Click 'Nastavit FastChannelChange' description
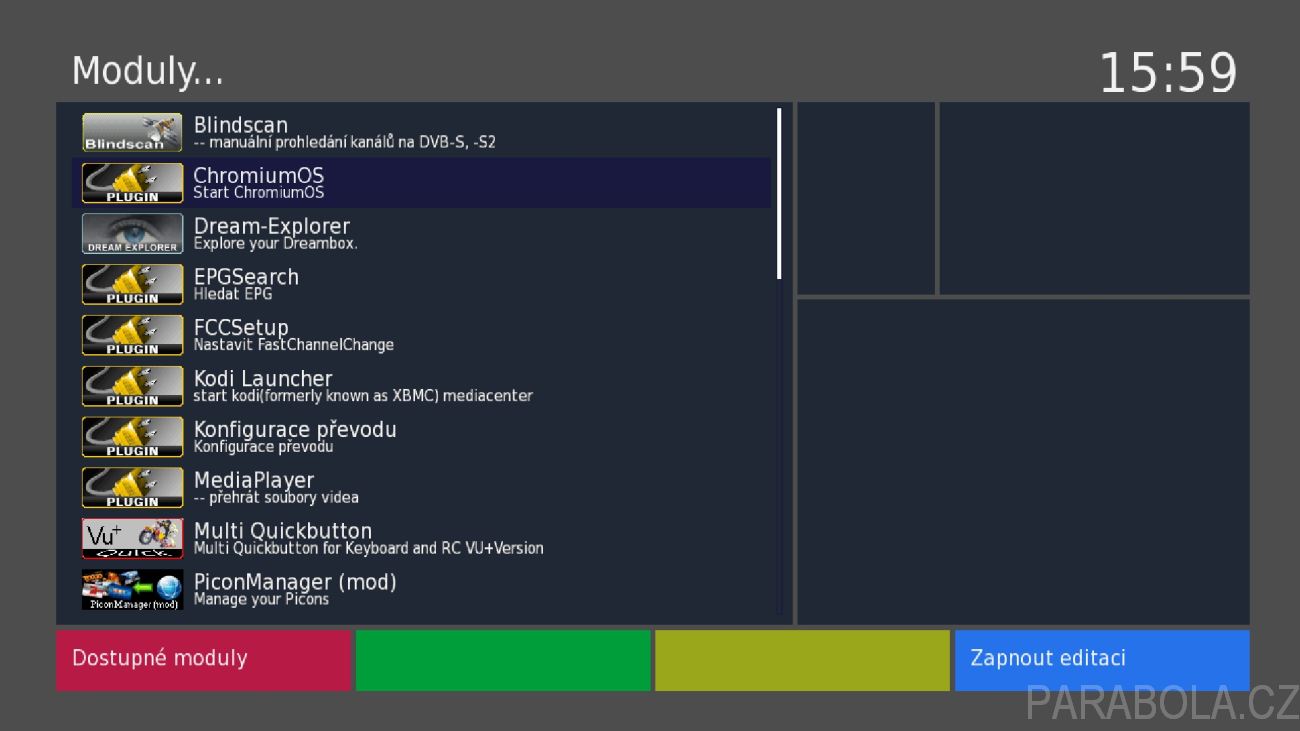 coord(294,345)
